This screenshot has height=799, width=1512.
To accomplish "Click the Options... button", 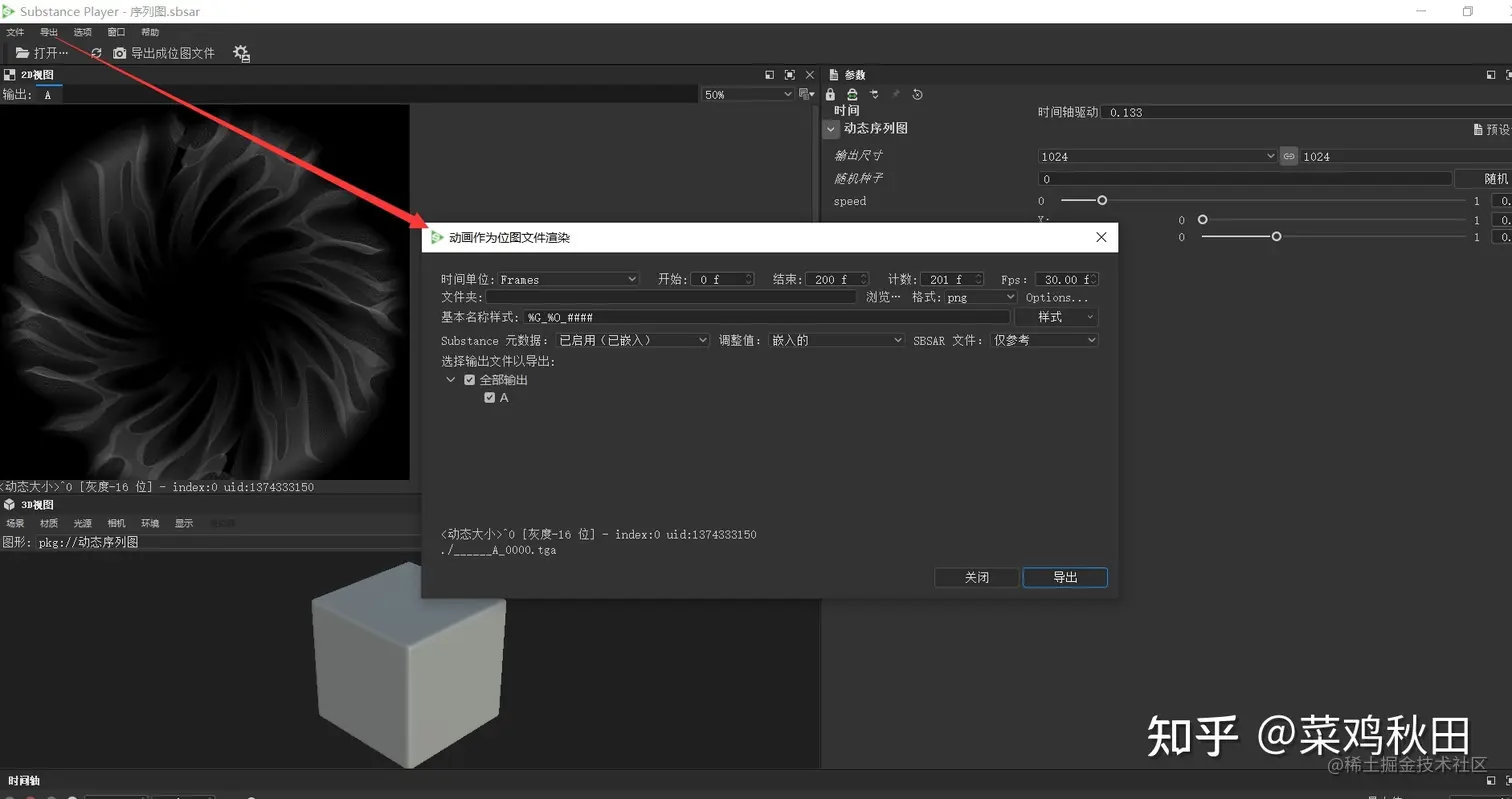I will click(1056, 297).
